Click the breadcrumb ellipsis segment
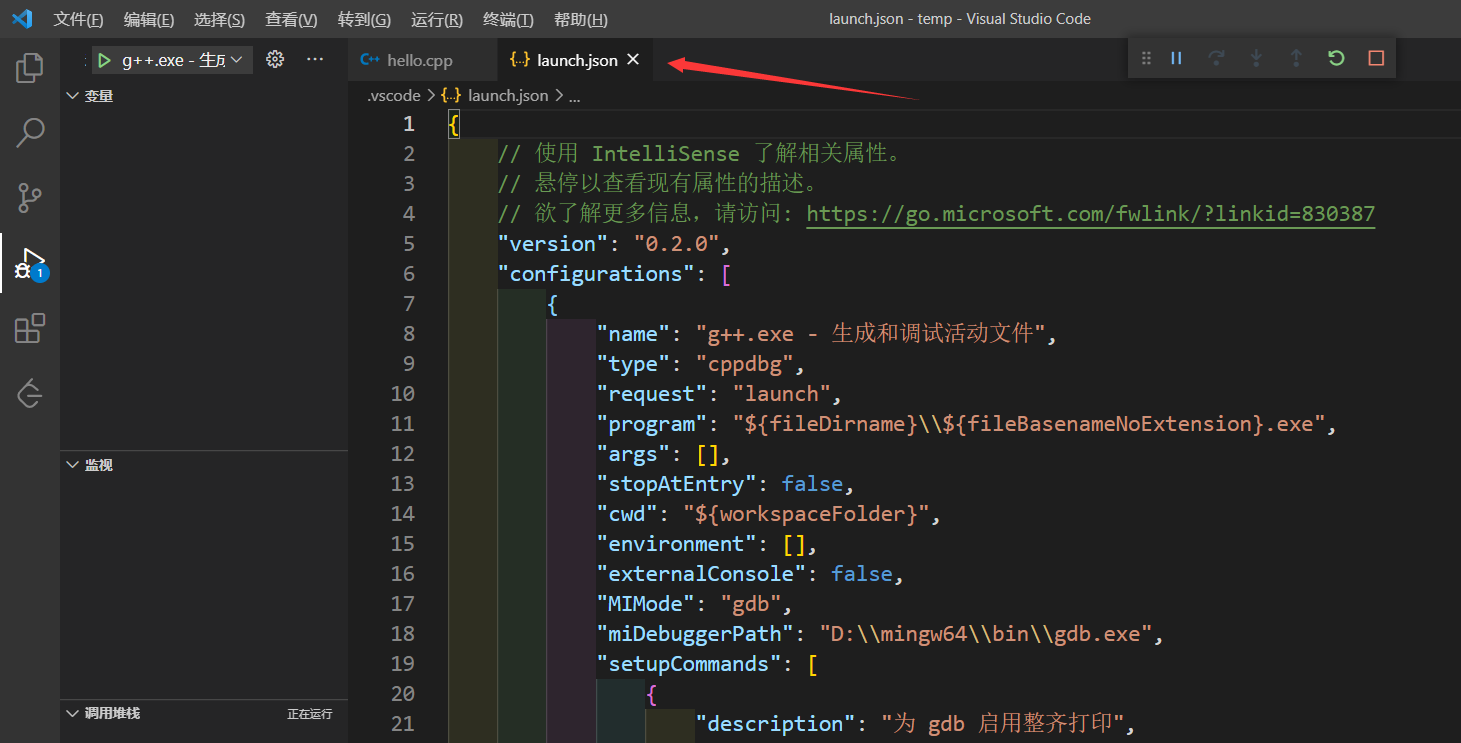This screenshot has height=743, width=1461. (x=575, y=96)
